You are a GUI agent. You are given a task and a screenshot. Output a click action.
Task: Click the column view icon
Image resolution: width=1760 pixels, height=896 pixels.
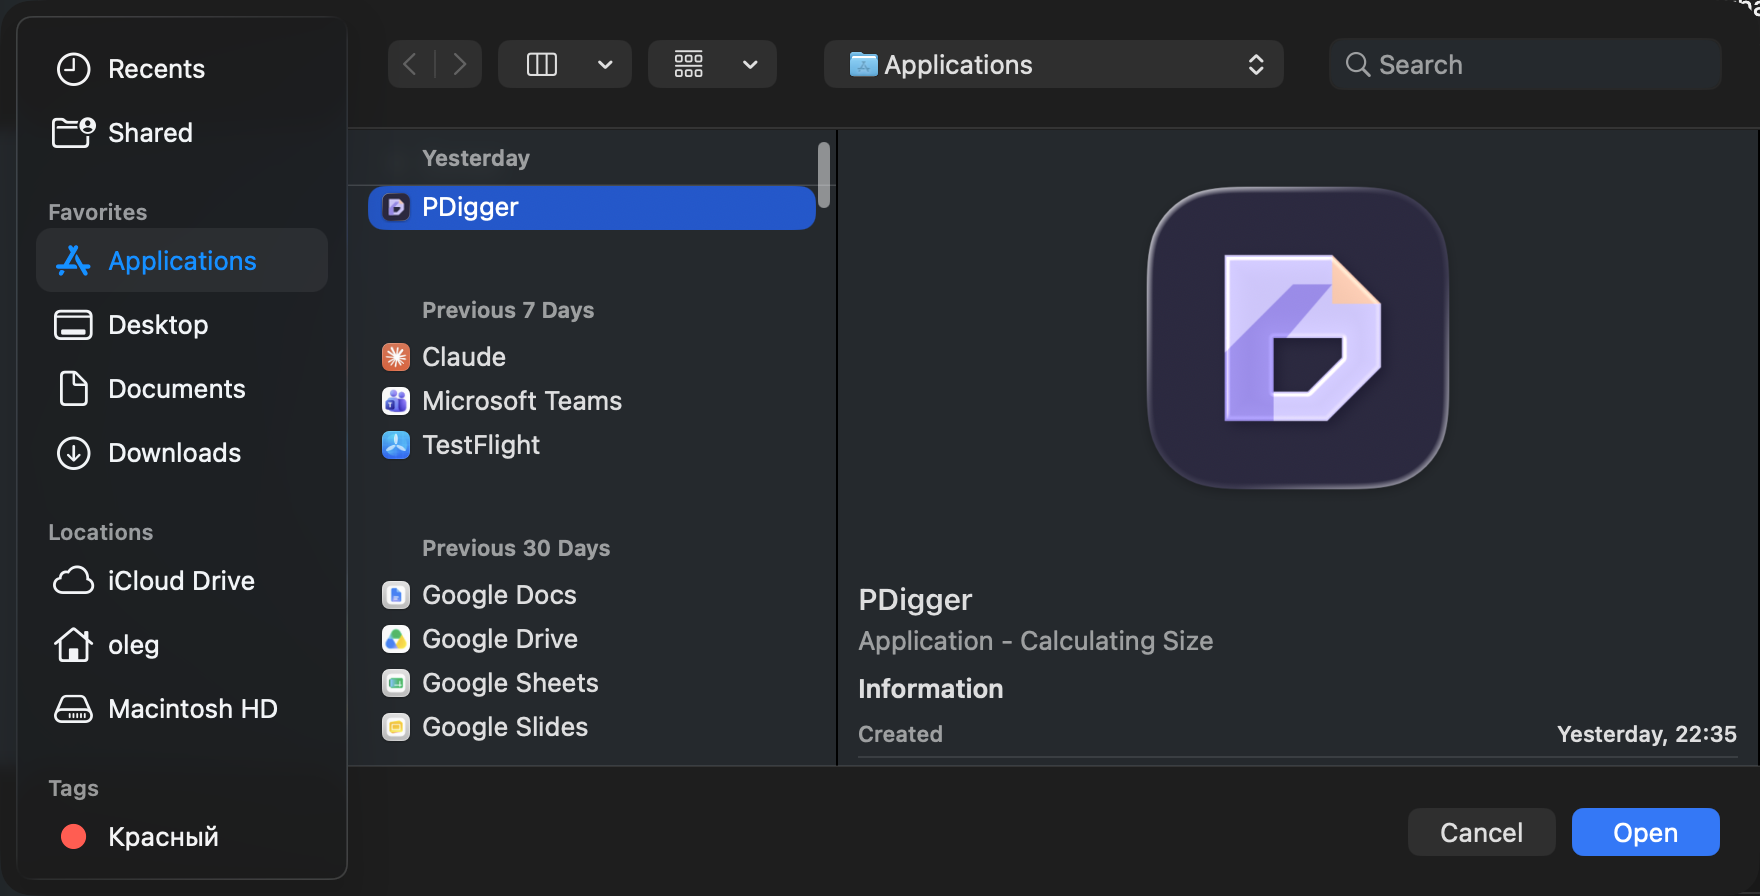click(x=541, y=65)
